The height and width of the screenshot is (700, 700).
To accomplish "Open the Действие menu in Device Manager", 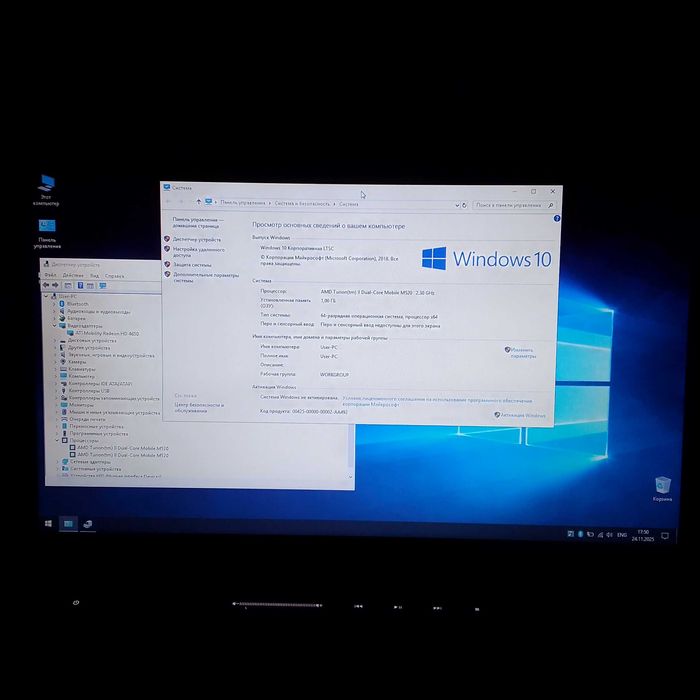I will [73, 275].
